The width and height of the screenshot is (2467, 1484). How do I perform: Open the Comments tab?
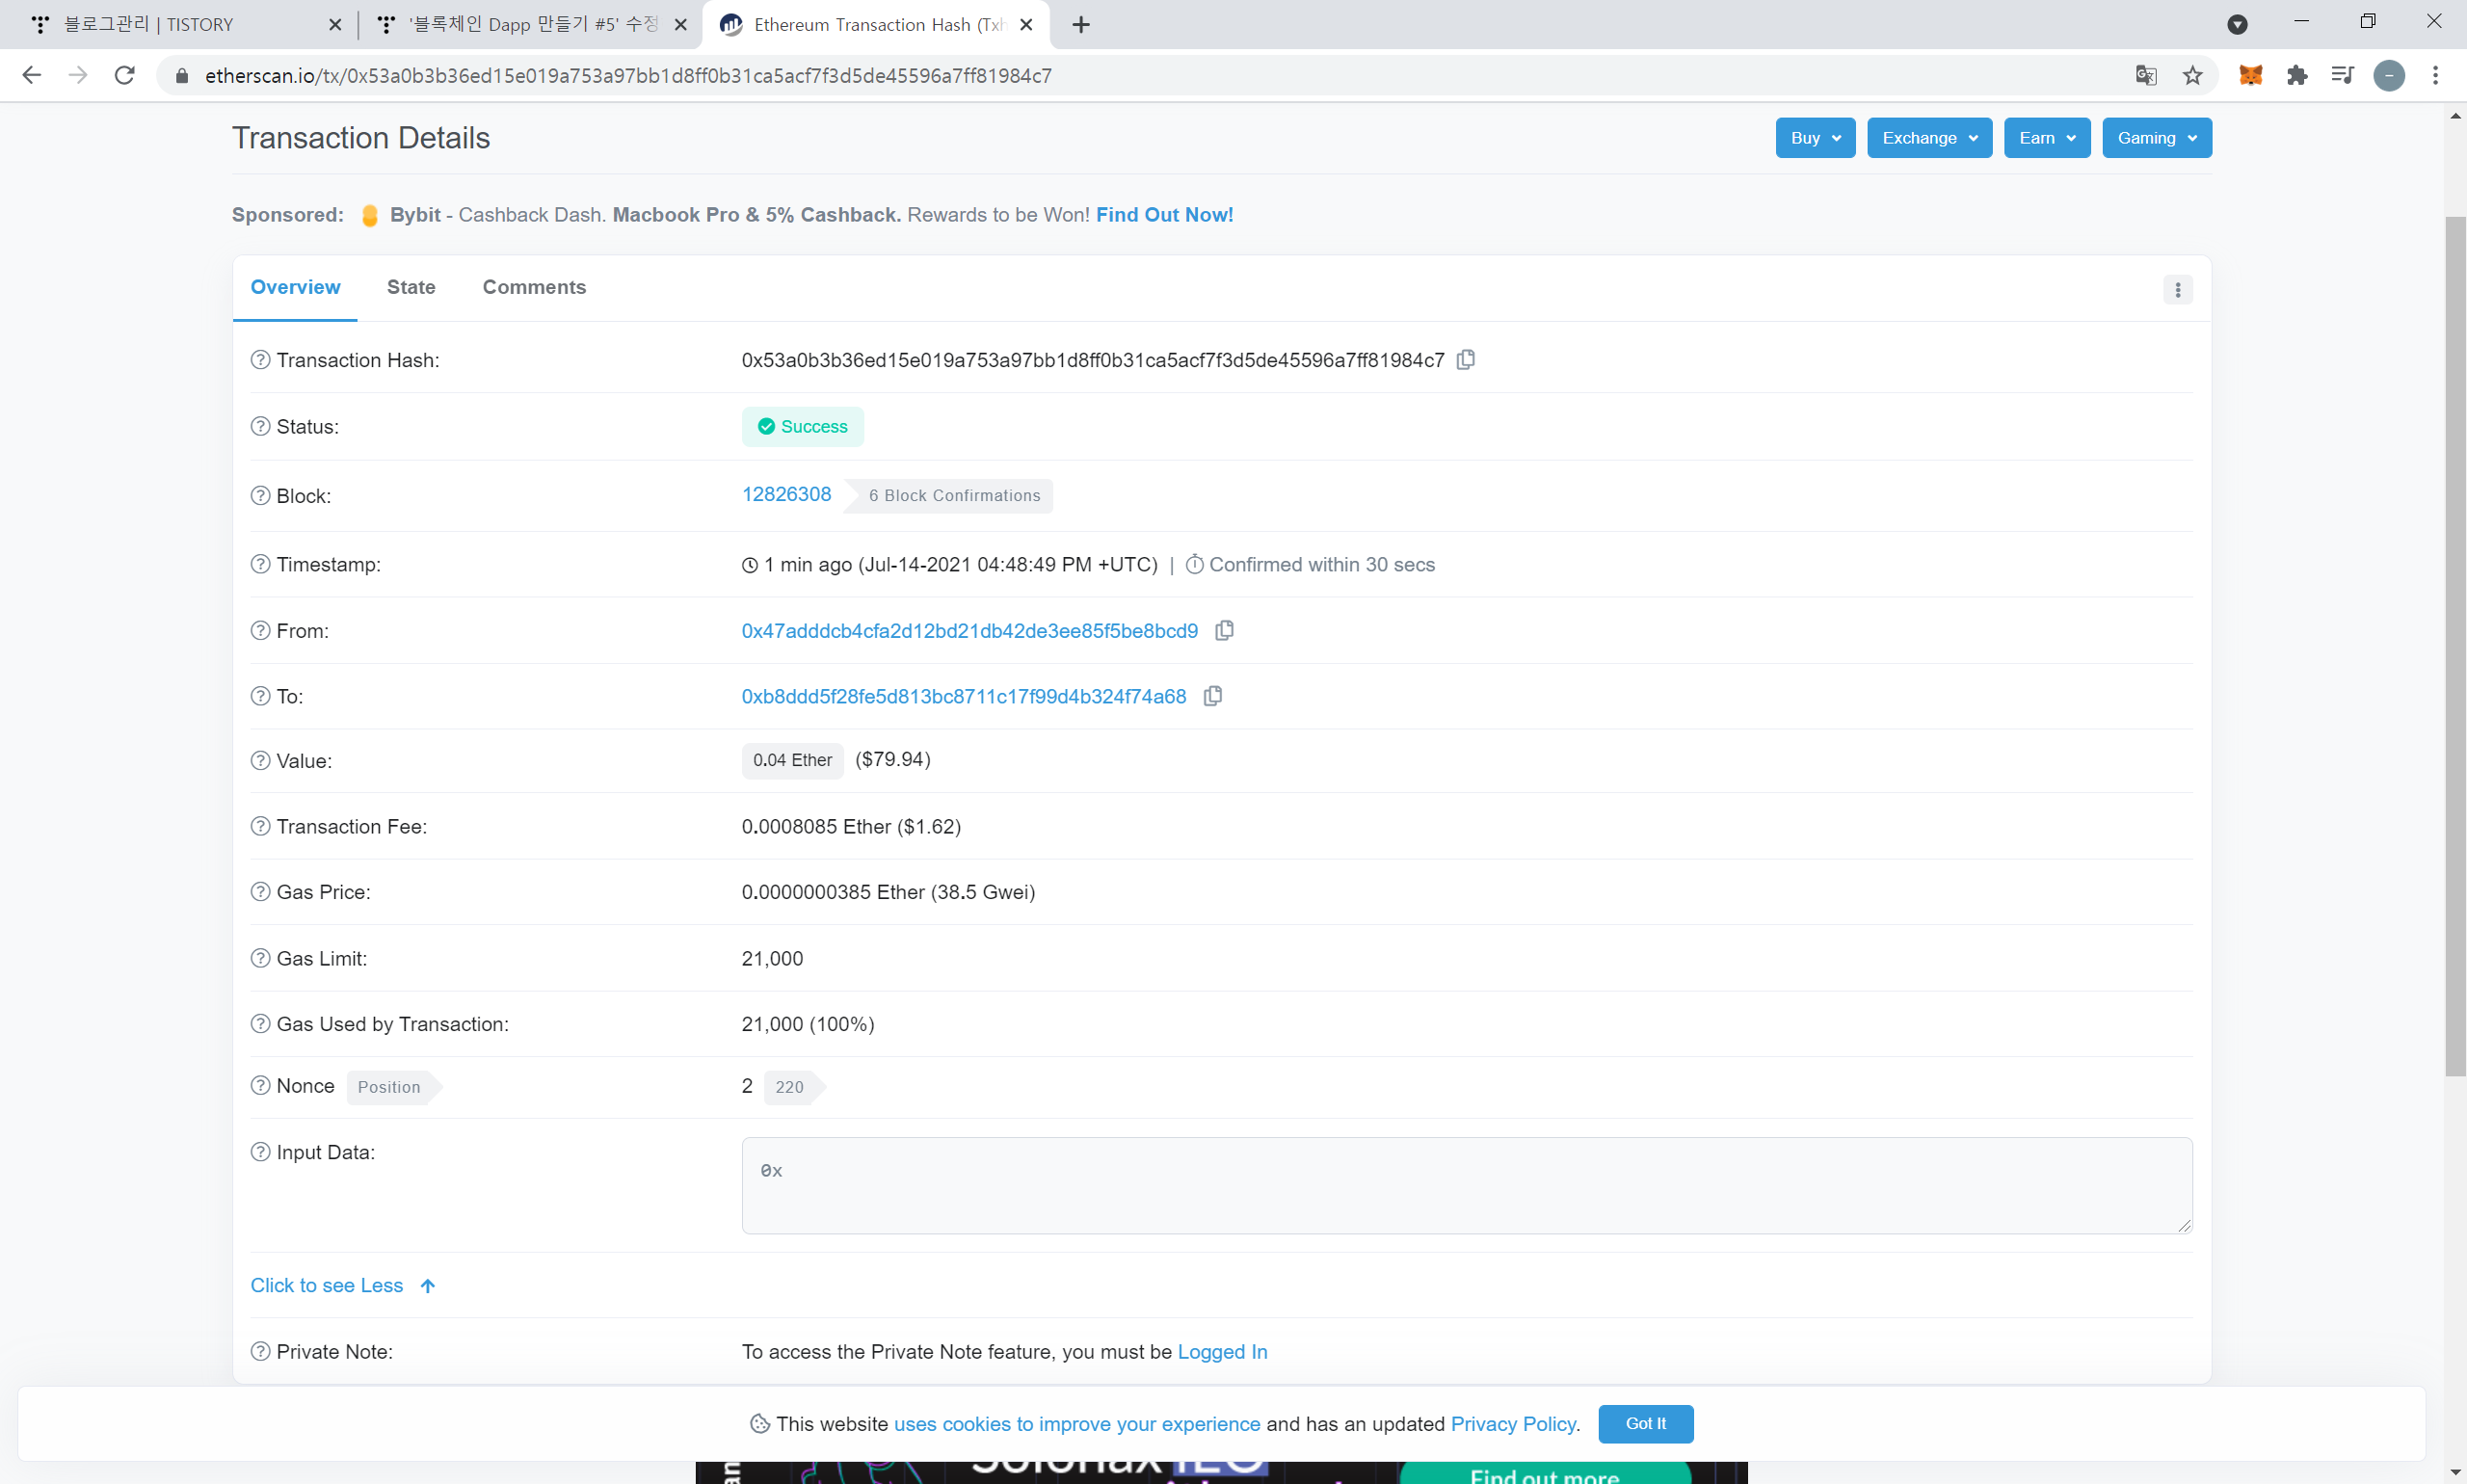(x=534, y=288)
